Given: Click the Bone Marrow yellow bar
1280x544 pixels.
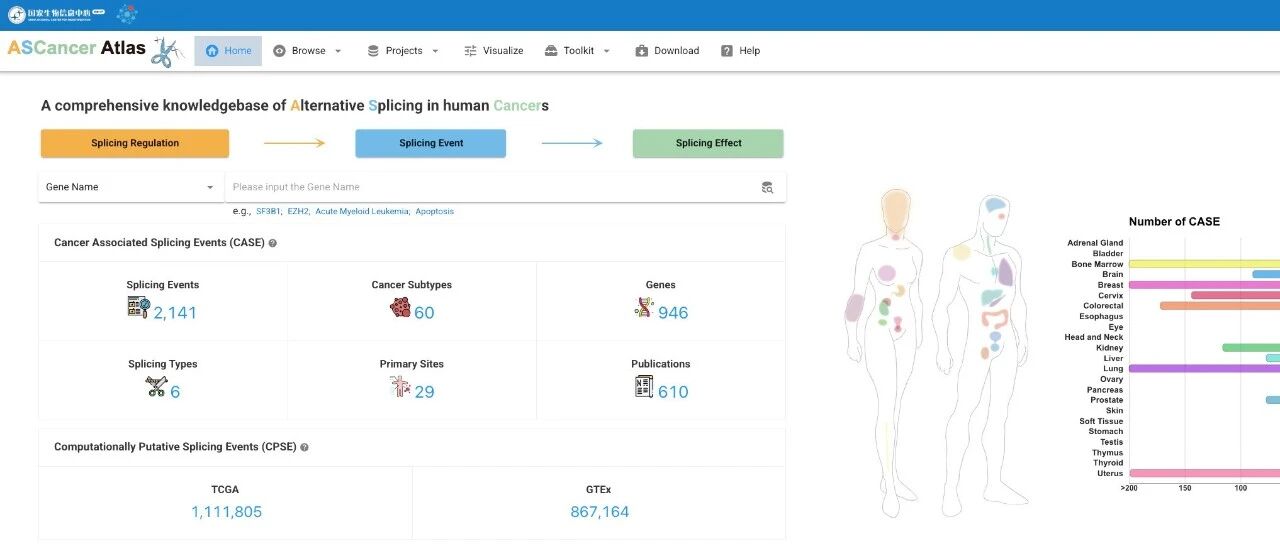Looking at the screenshot, I should click(x=1205, y=264).
